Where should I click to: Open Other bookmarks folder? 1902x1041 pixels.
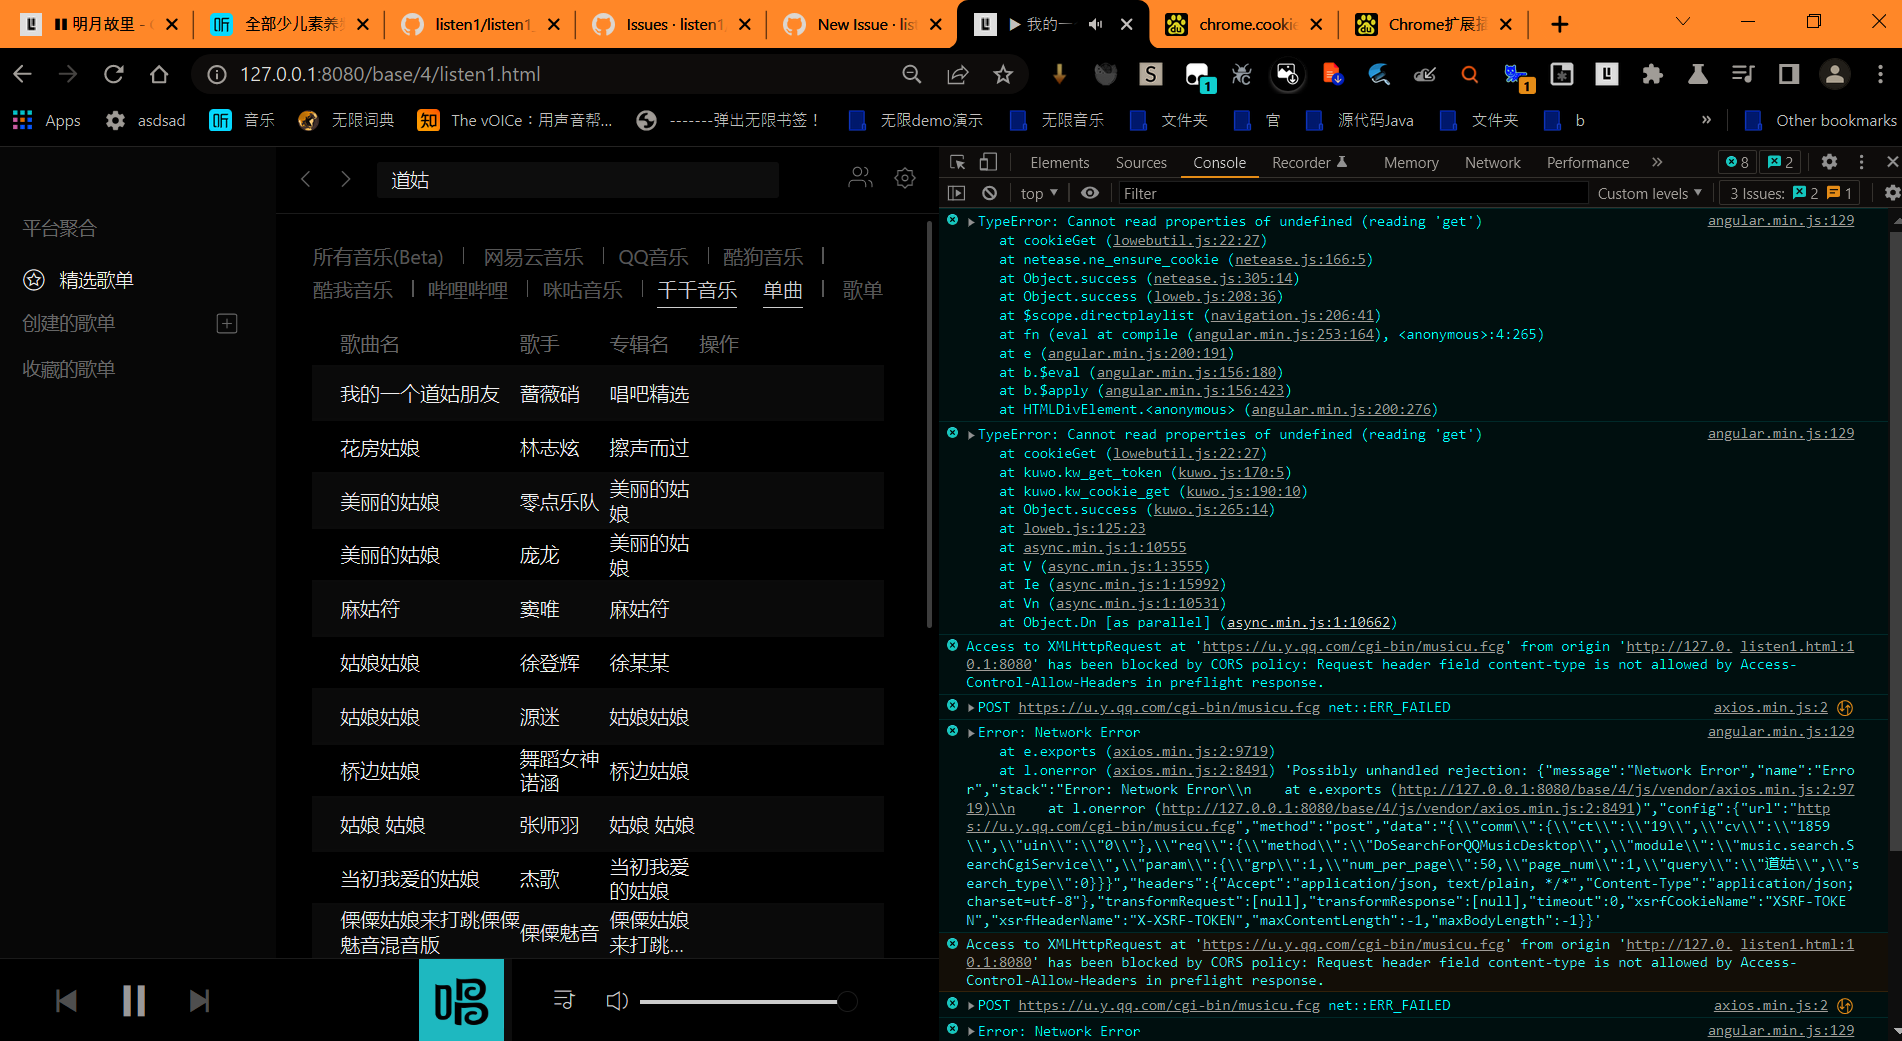coord(1820,120)
